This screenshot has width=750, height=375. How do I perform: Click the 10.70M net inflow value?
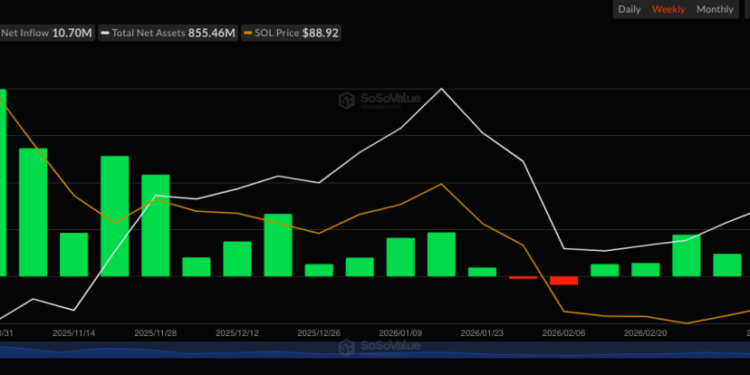point(71,33)
